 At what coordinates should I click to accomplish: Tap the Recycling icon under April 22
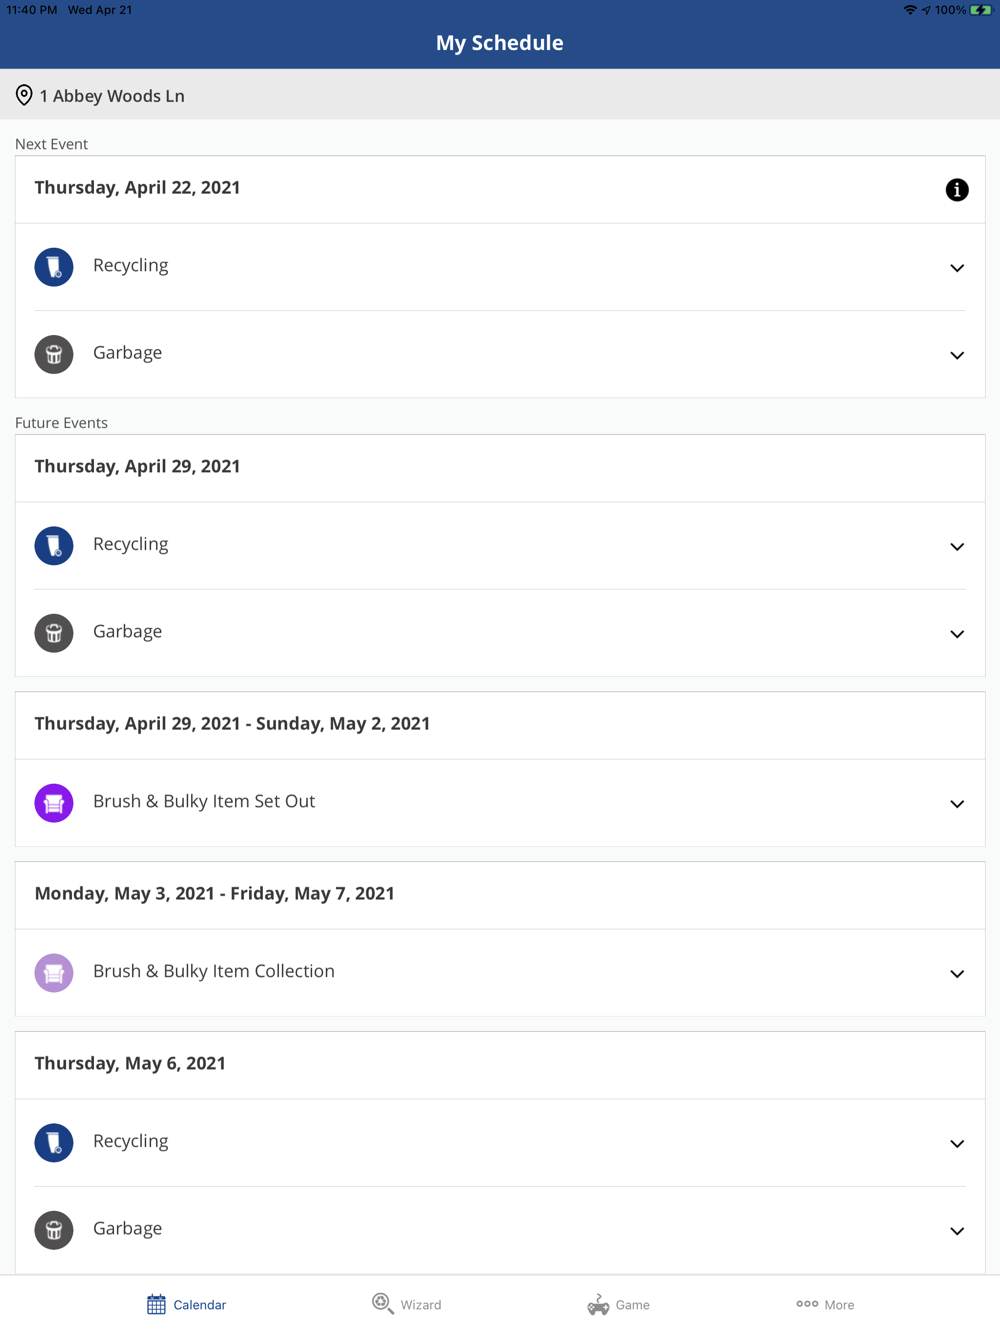point(54,267)
